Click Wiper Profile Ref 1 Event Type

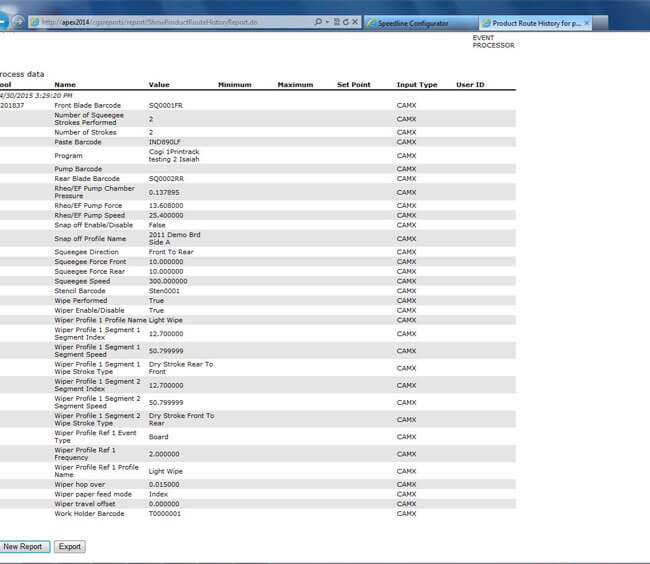coord(95,436)
